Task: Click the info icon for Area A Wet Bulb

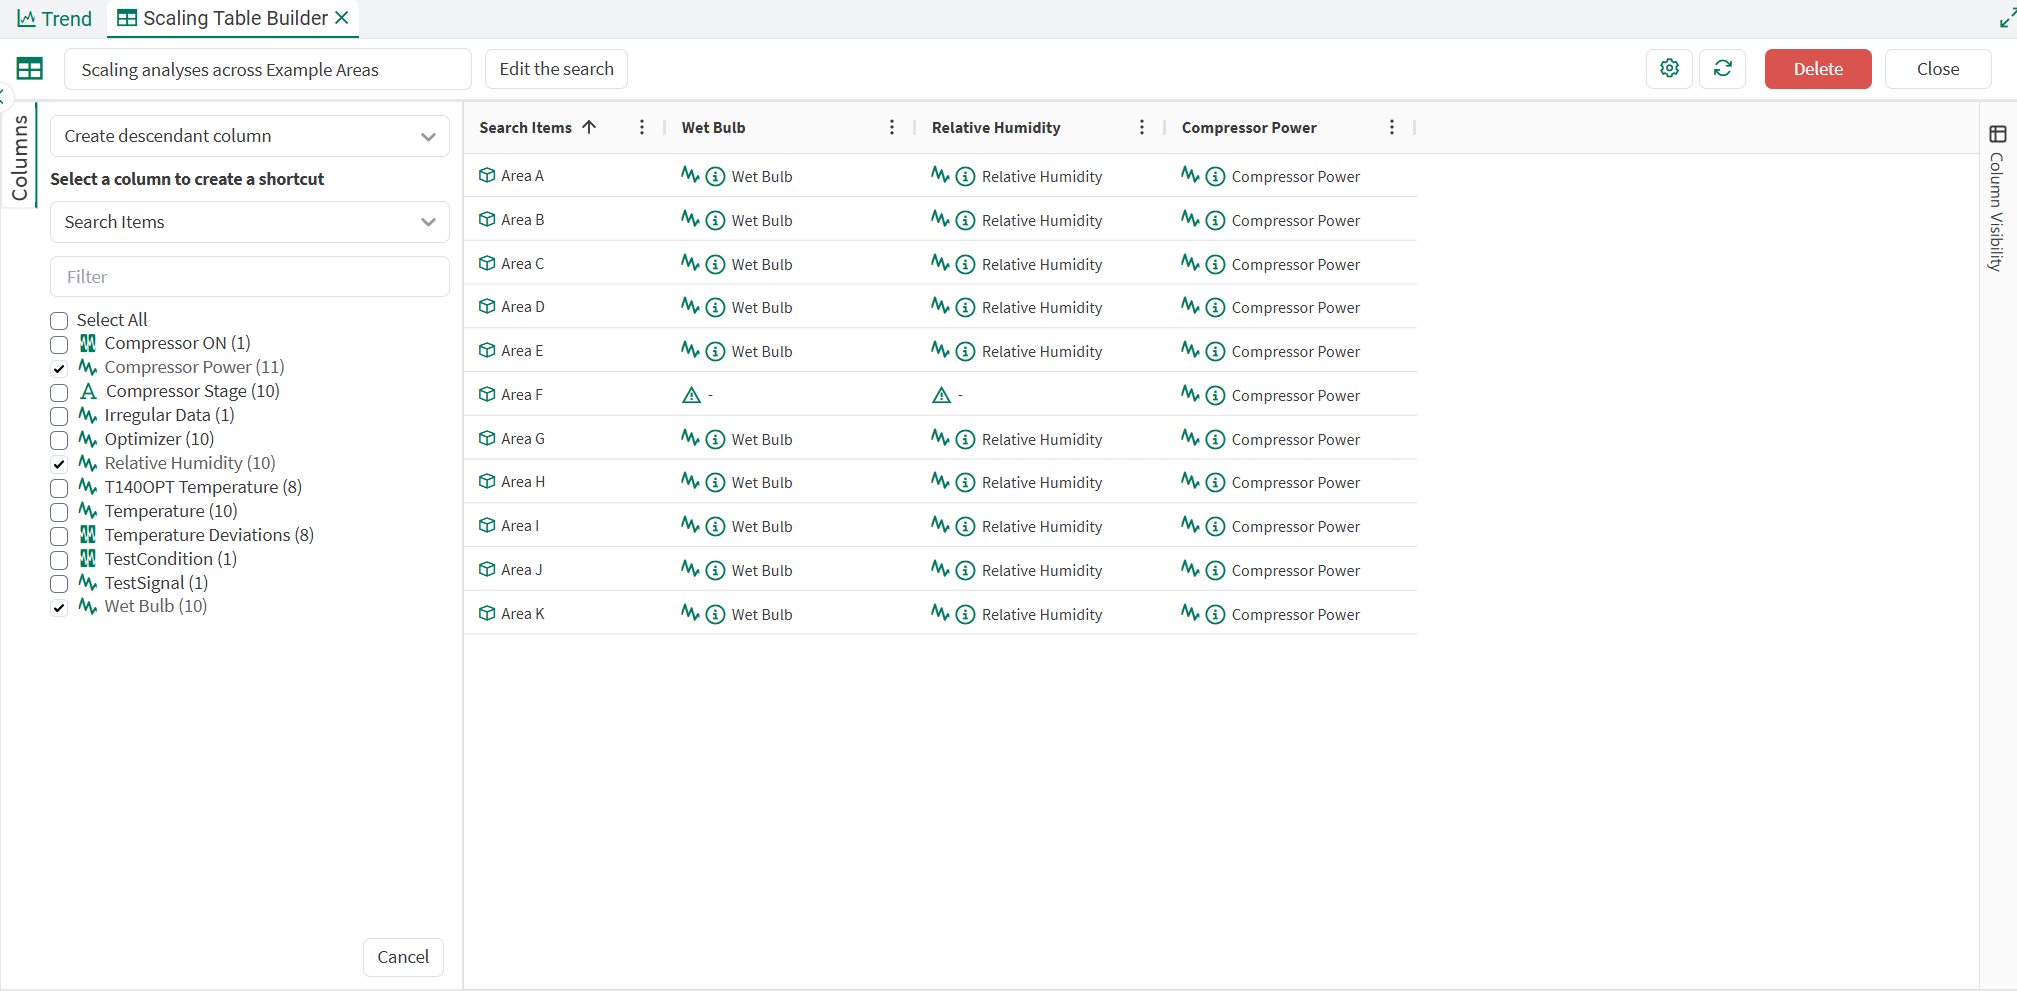Action: pos(715,177)
